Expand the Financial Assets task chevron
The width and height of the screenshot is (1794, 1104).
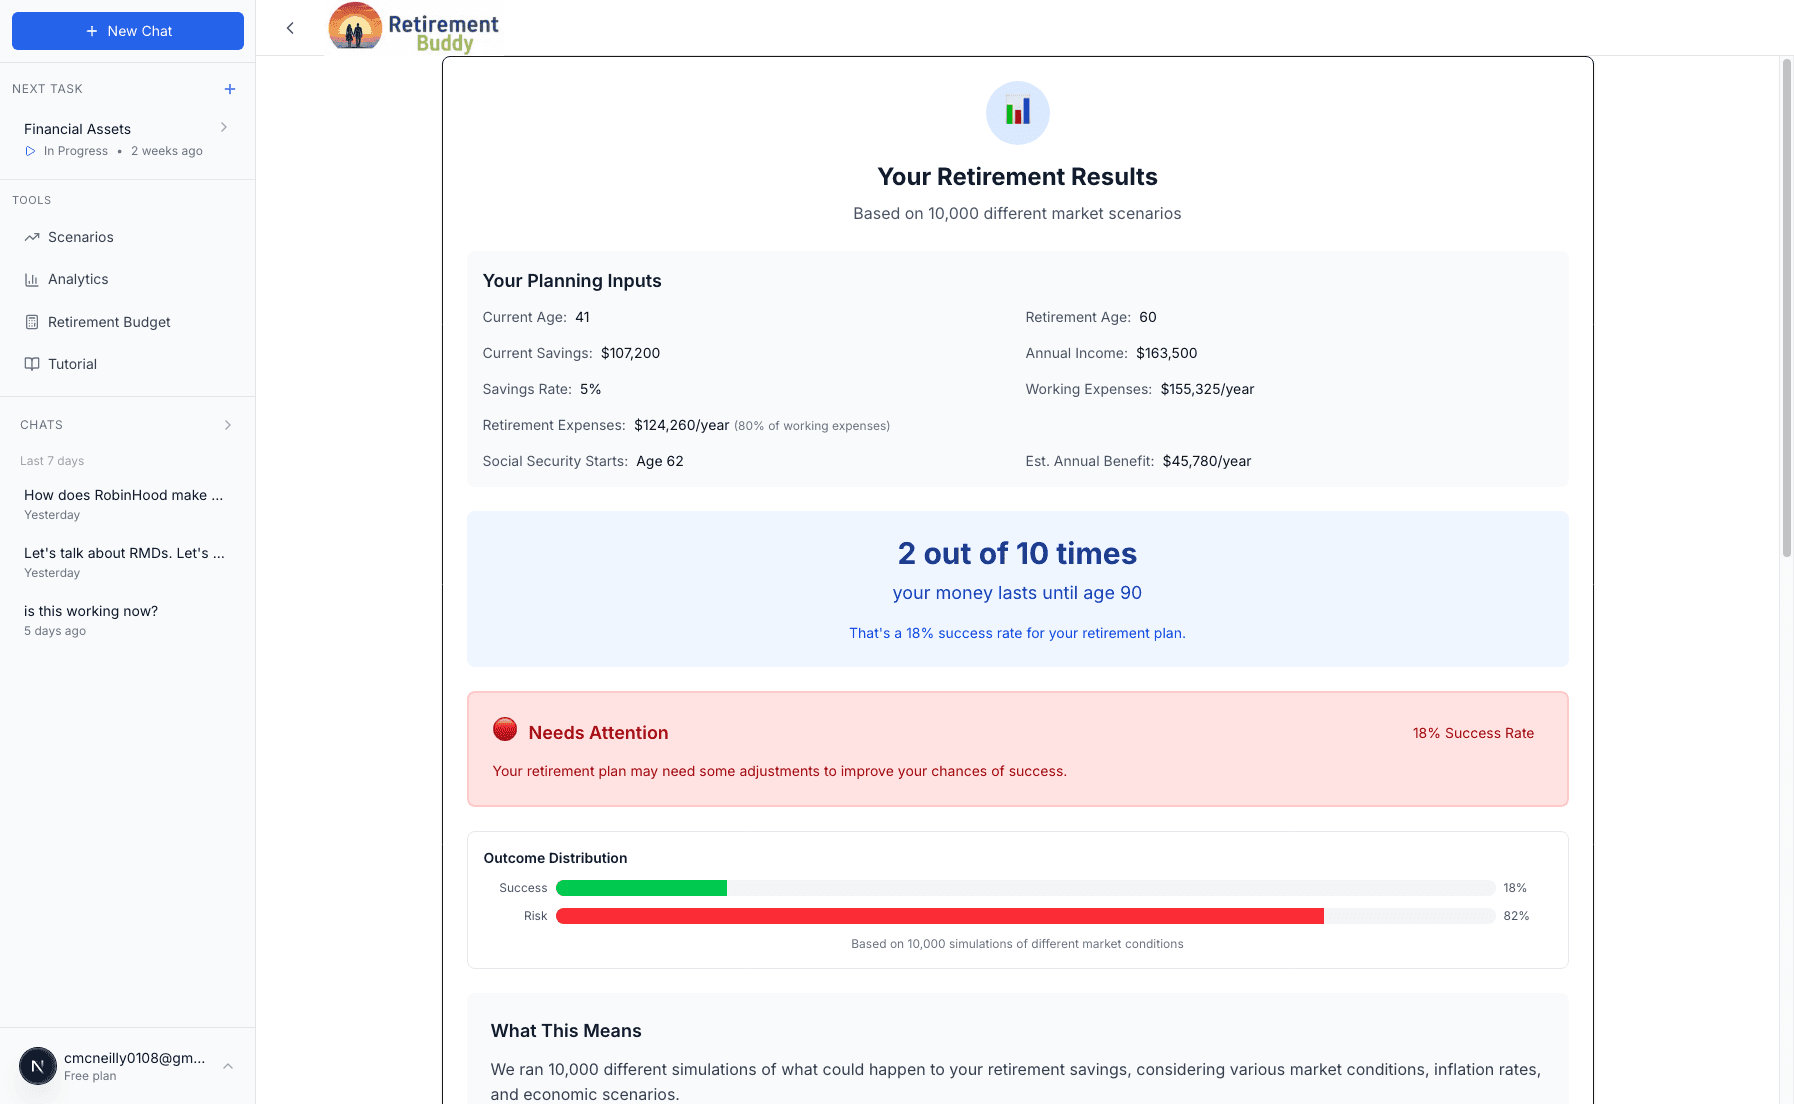224,127
